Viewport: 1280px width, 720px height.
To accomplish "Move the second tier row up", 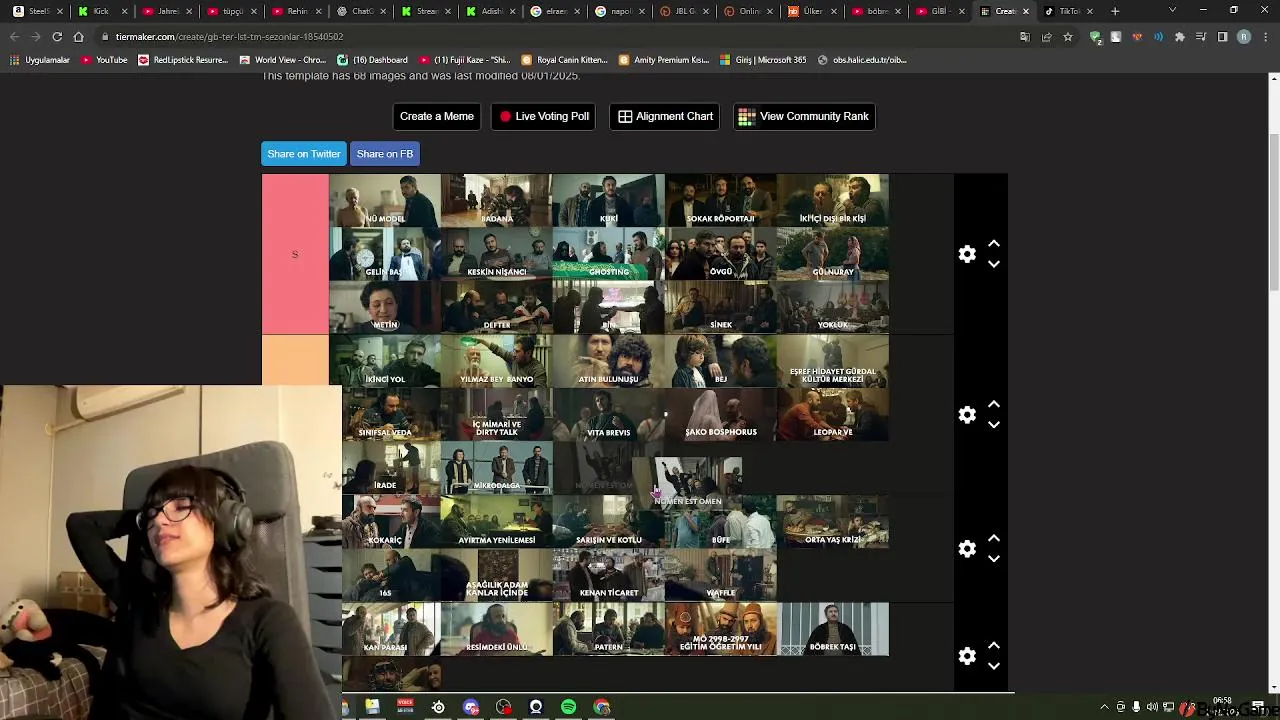I will [994, 404].
